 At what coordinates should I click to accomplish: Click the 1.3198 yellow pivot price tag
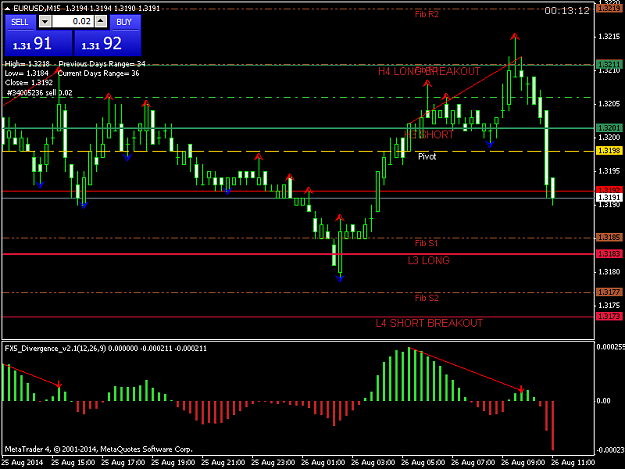[609, 151]
